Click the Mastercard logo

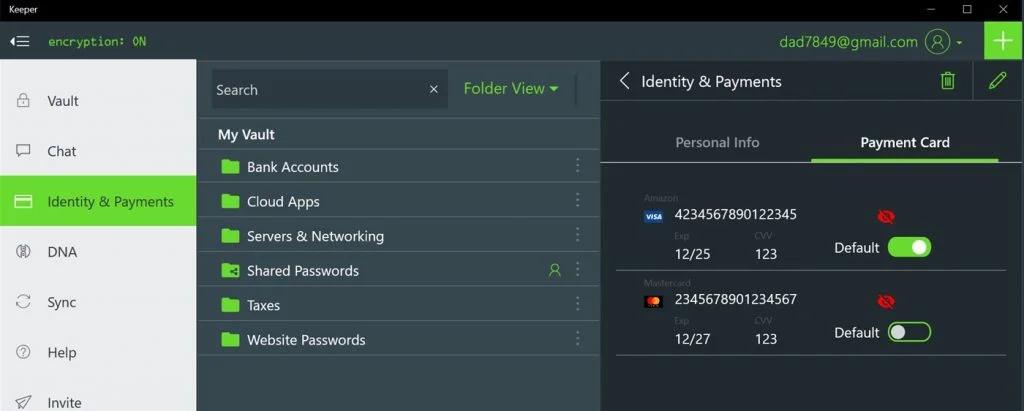(653, 302)
